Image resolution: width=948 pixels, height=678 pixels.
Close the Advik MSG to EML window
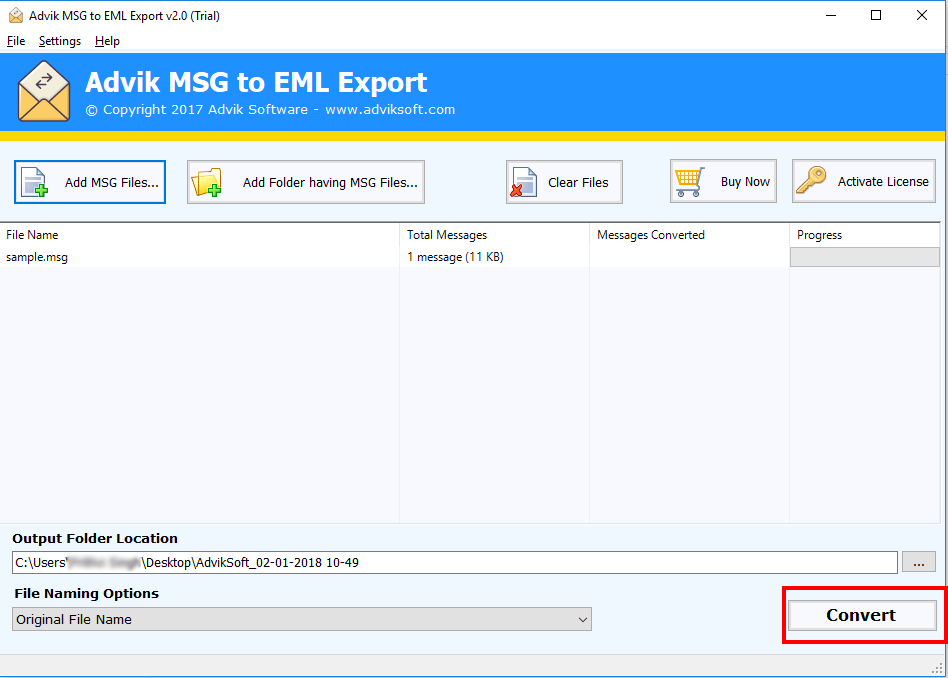pyautogui.click(x=921, y=15)
